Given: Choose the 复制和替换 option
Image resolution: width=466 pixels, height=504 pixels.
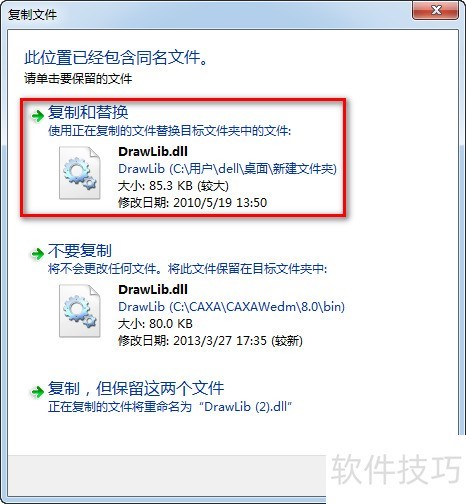Looking at the screenshot, I should click(x=88, y=112).
